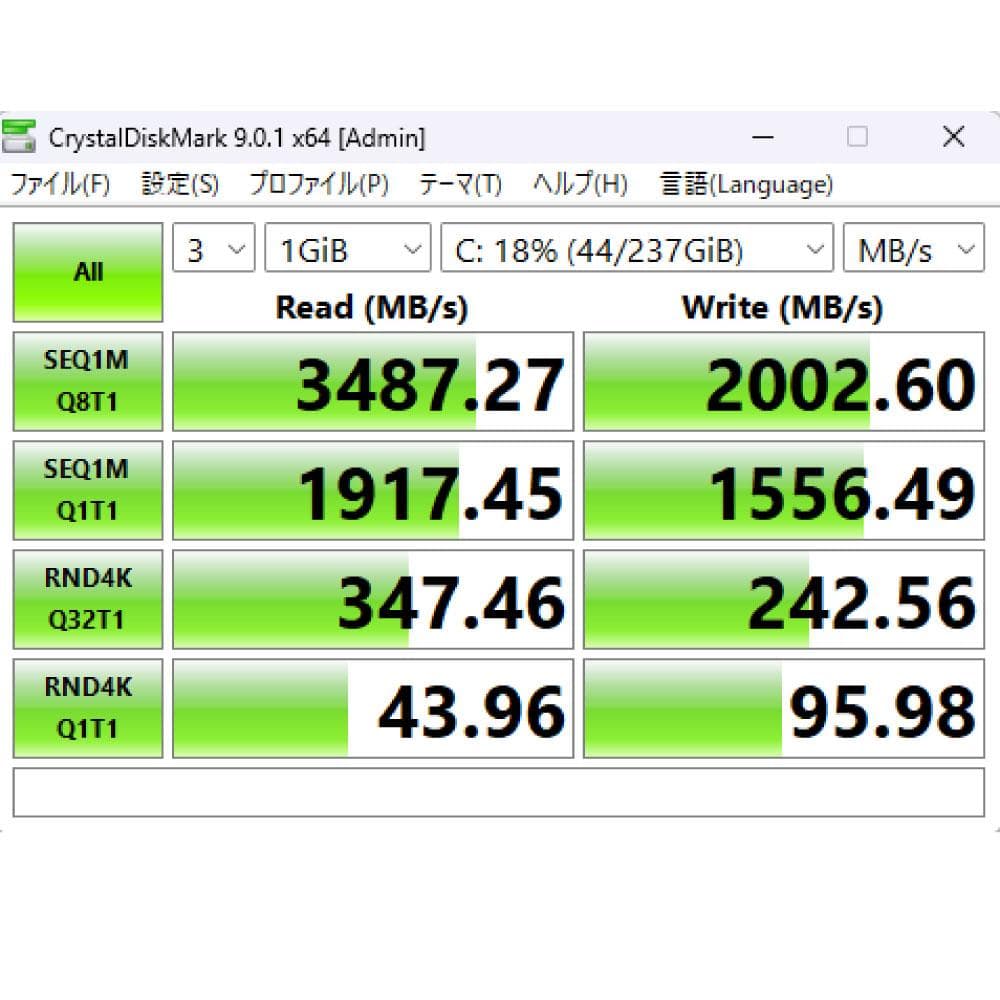Open the test size dropdown showing 1GiB
The width and height of the screenshot is (1000, 1000).
point(346,248)
